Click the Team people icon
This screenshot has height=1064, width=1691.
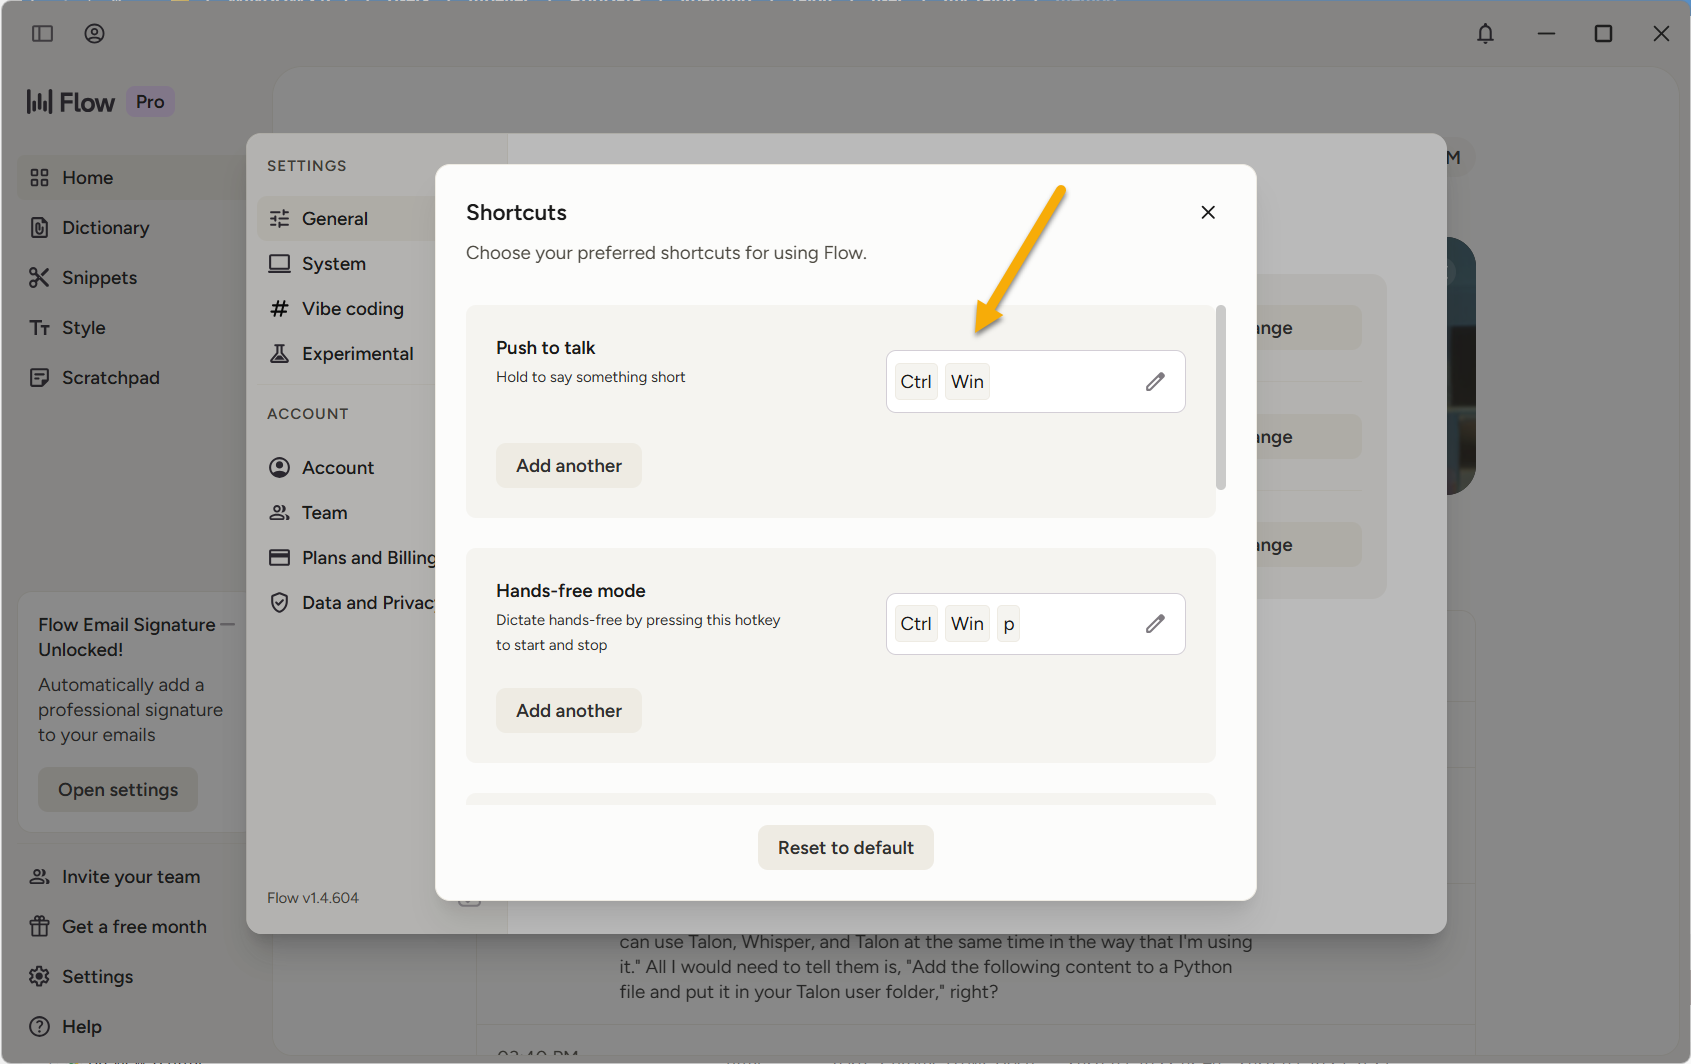280,513
